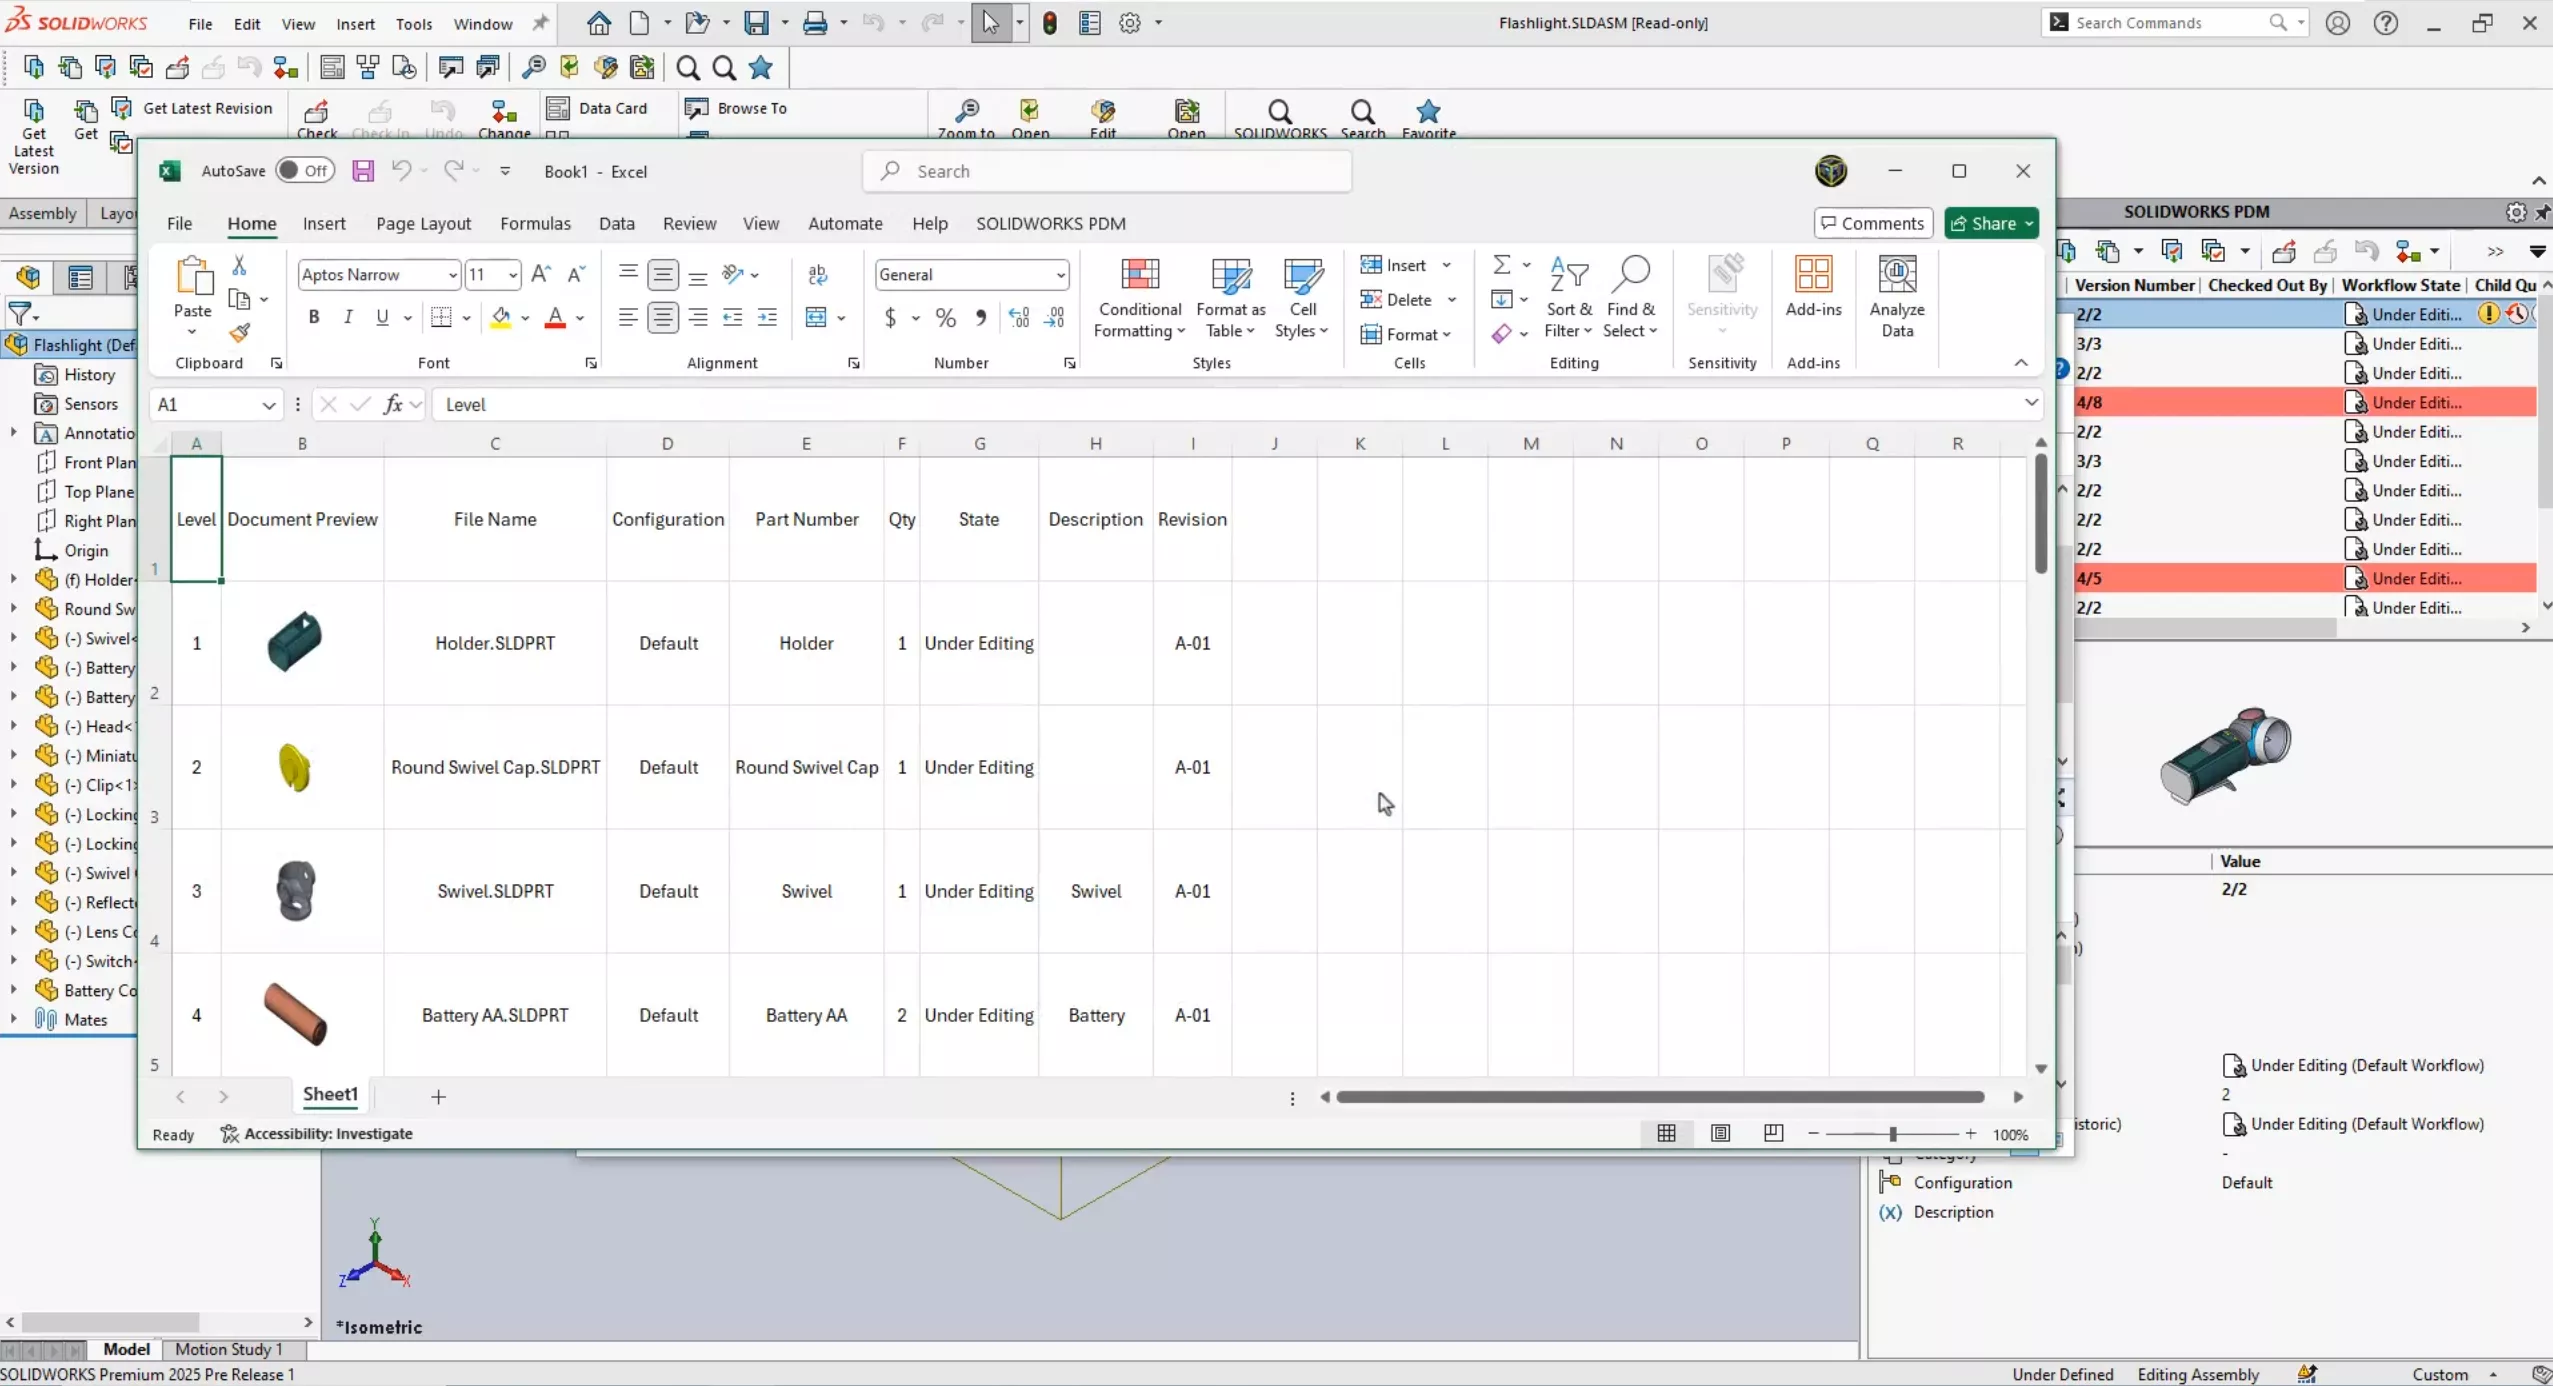Click the Excel search box
The height and width of the screenshot is (1386, 2553).
[1107, 171]
